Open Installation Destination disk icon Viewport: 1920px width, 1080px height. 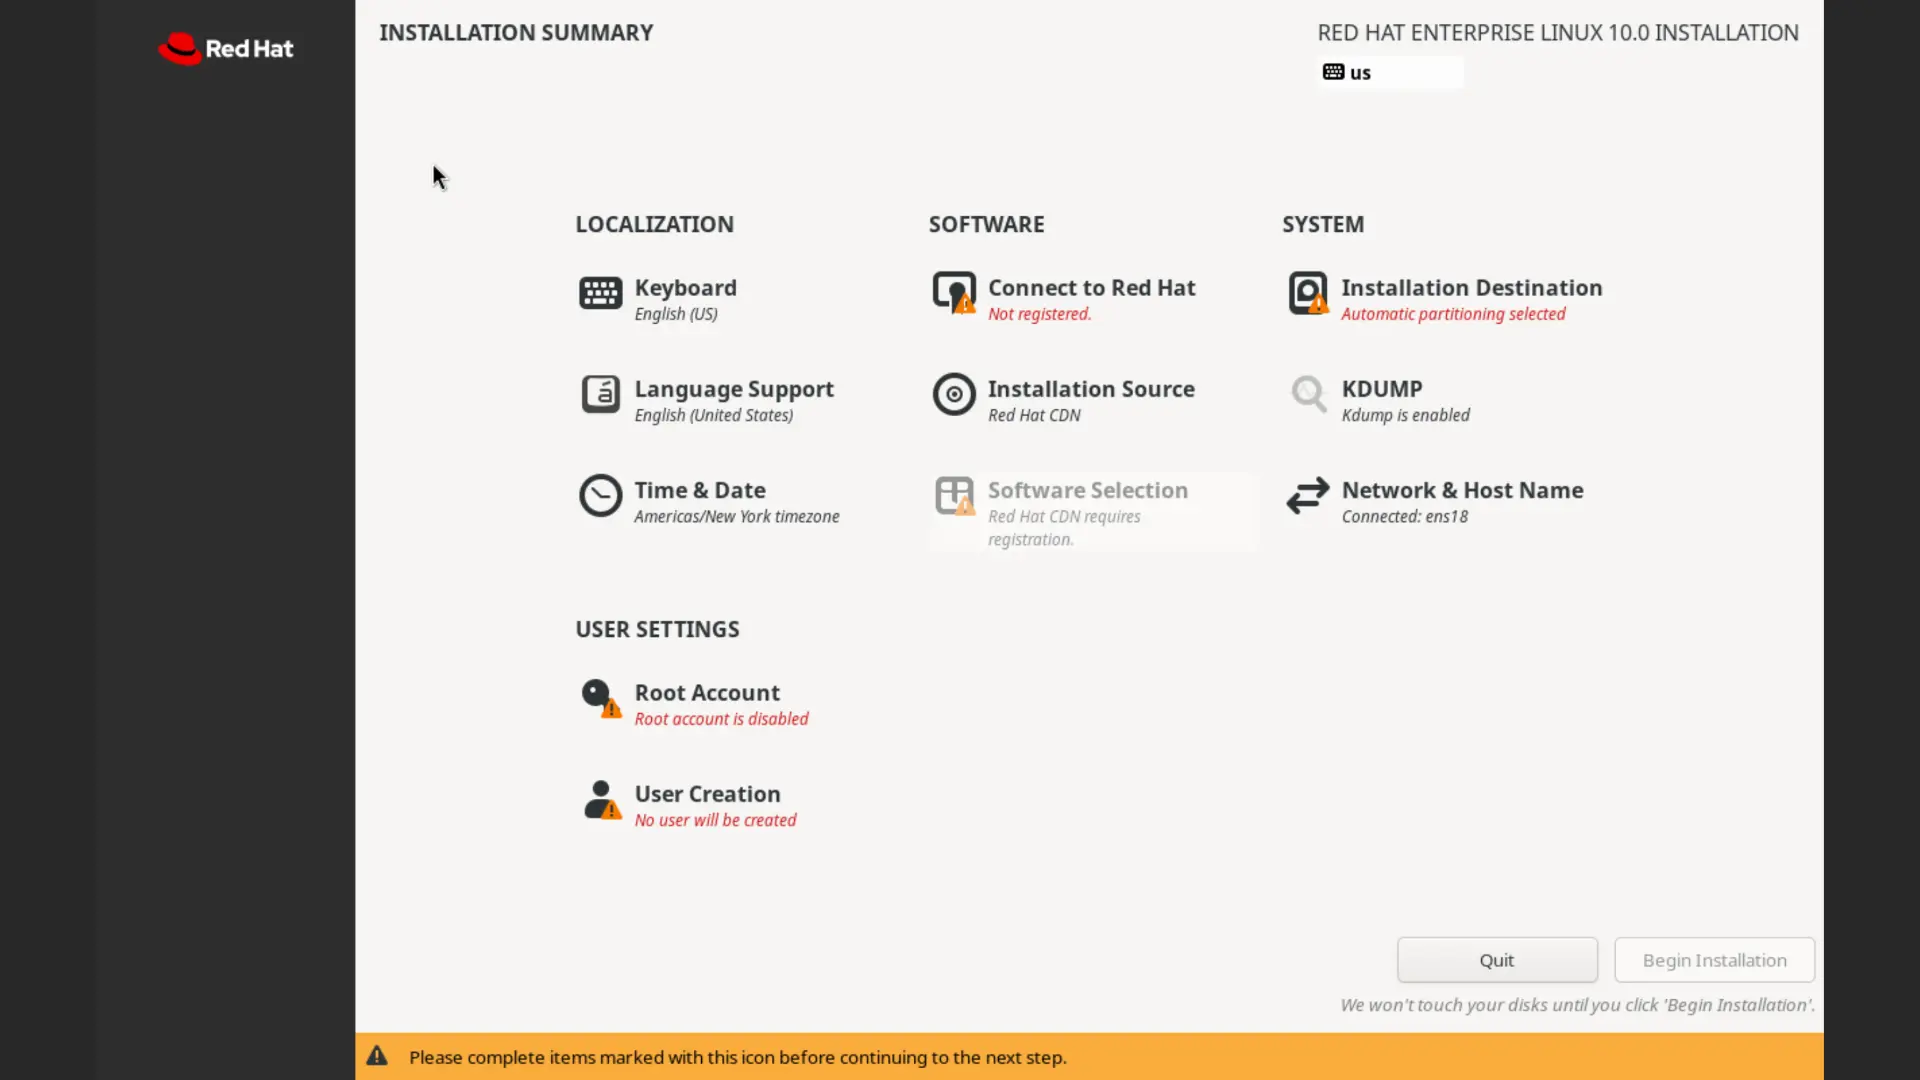pos(1308,293)
